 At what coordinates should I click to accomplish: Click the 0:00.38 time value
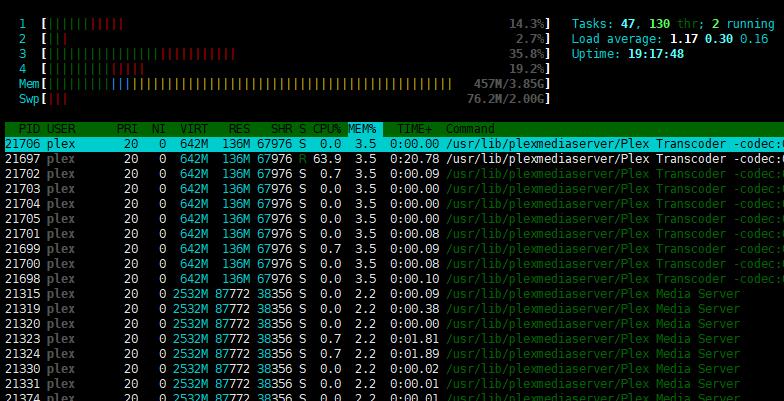point(414,309)
